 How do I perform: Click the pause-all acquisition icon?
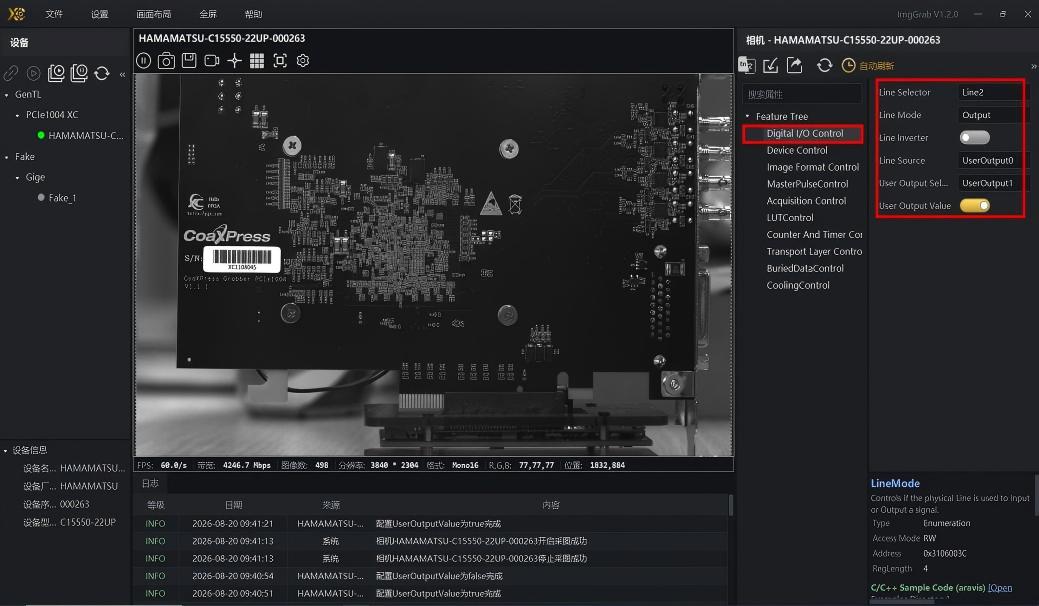click(79, 73)
